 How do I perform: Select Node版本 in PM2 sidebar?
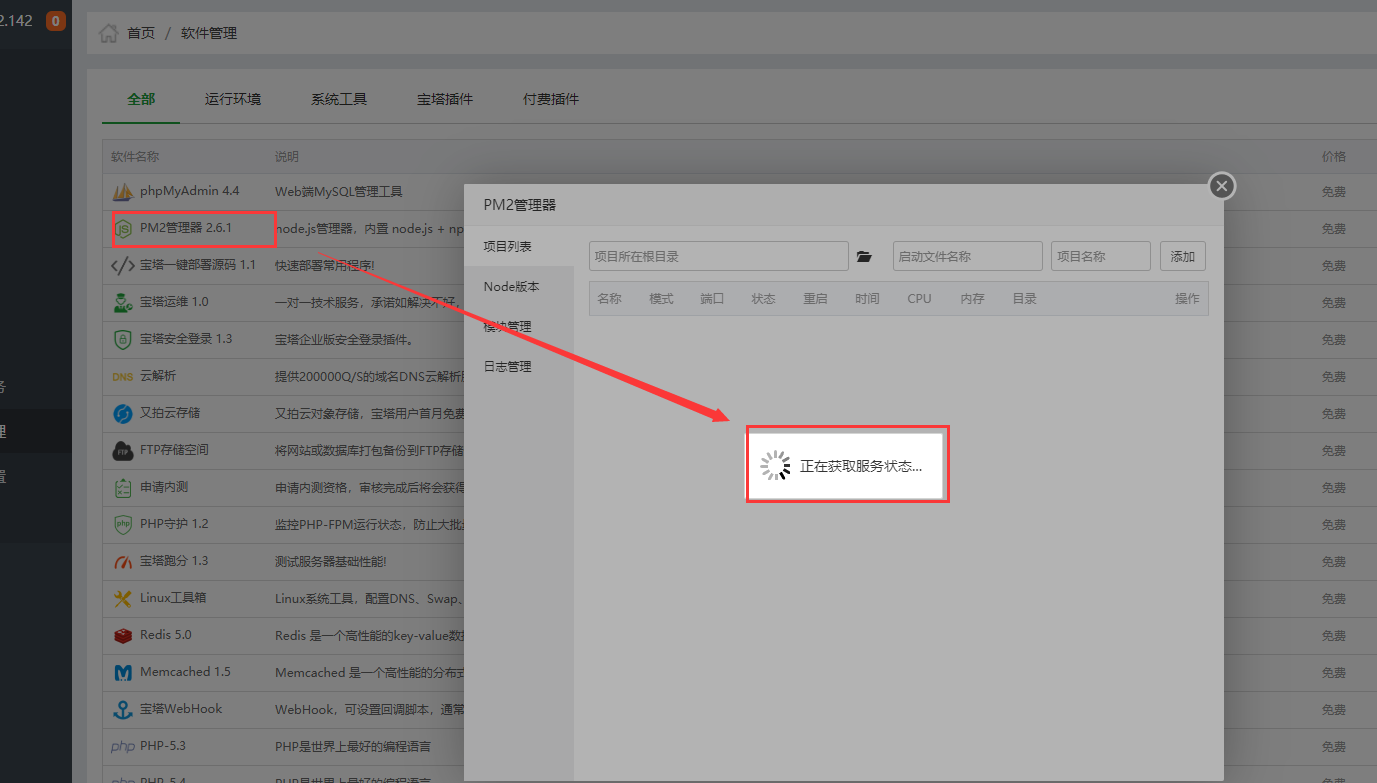coord(511,287)
